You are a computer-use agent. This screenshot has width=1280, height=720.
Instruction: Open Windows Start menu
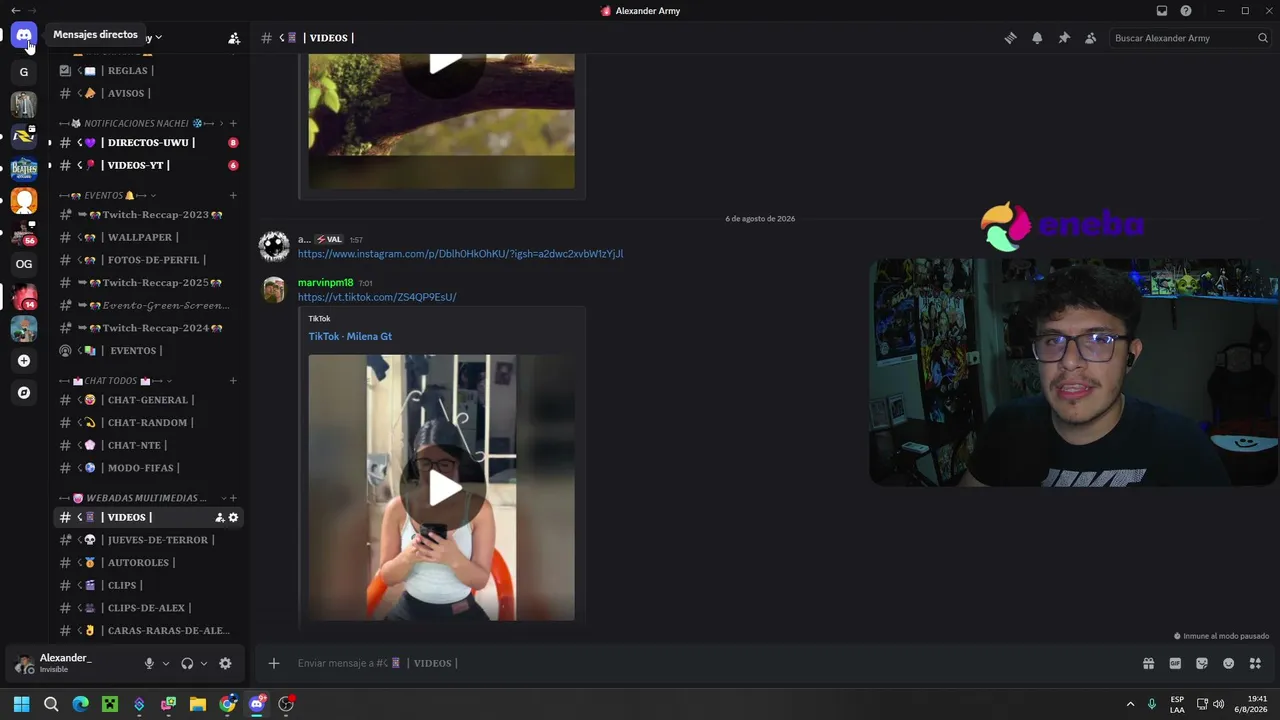click(22, 704)
